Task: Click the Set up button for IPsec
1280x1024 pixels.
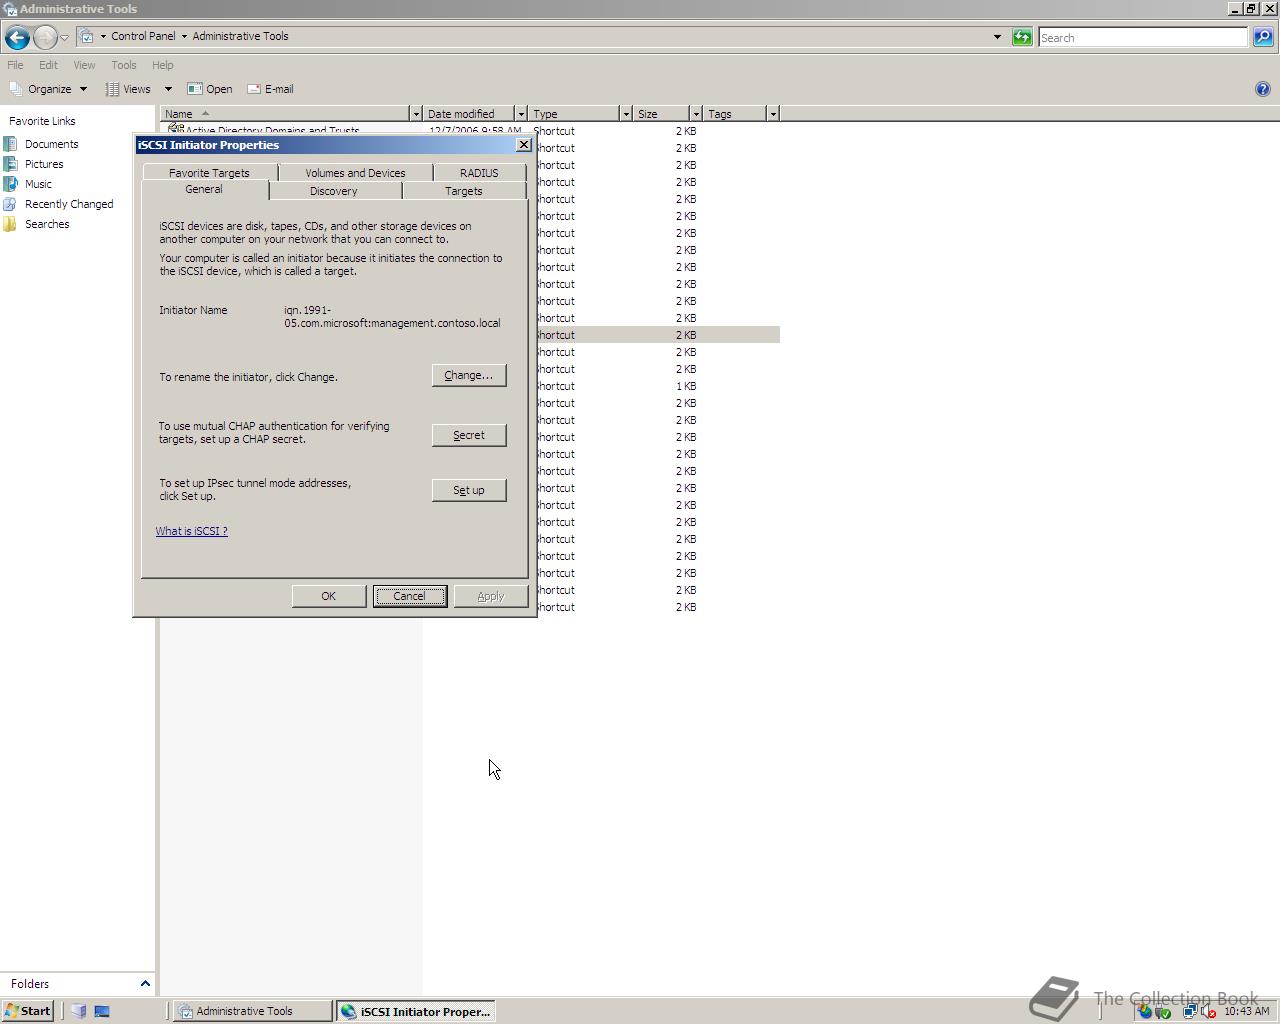Action: click(469, 490)
